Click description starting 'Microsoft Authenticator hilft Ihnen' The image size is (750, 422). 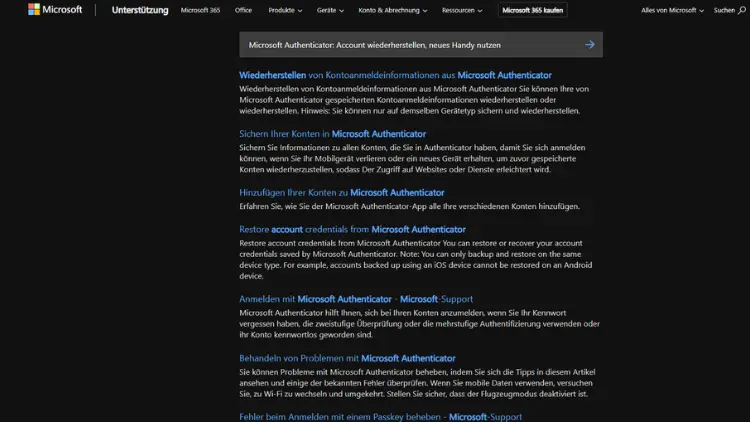point(419,324)
